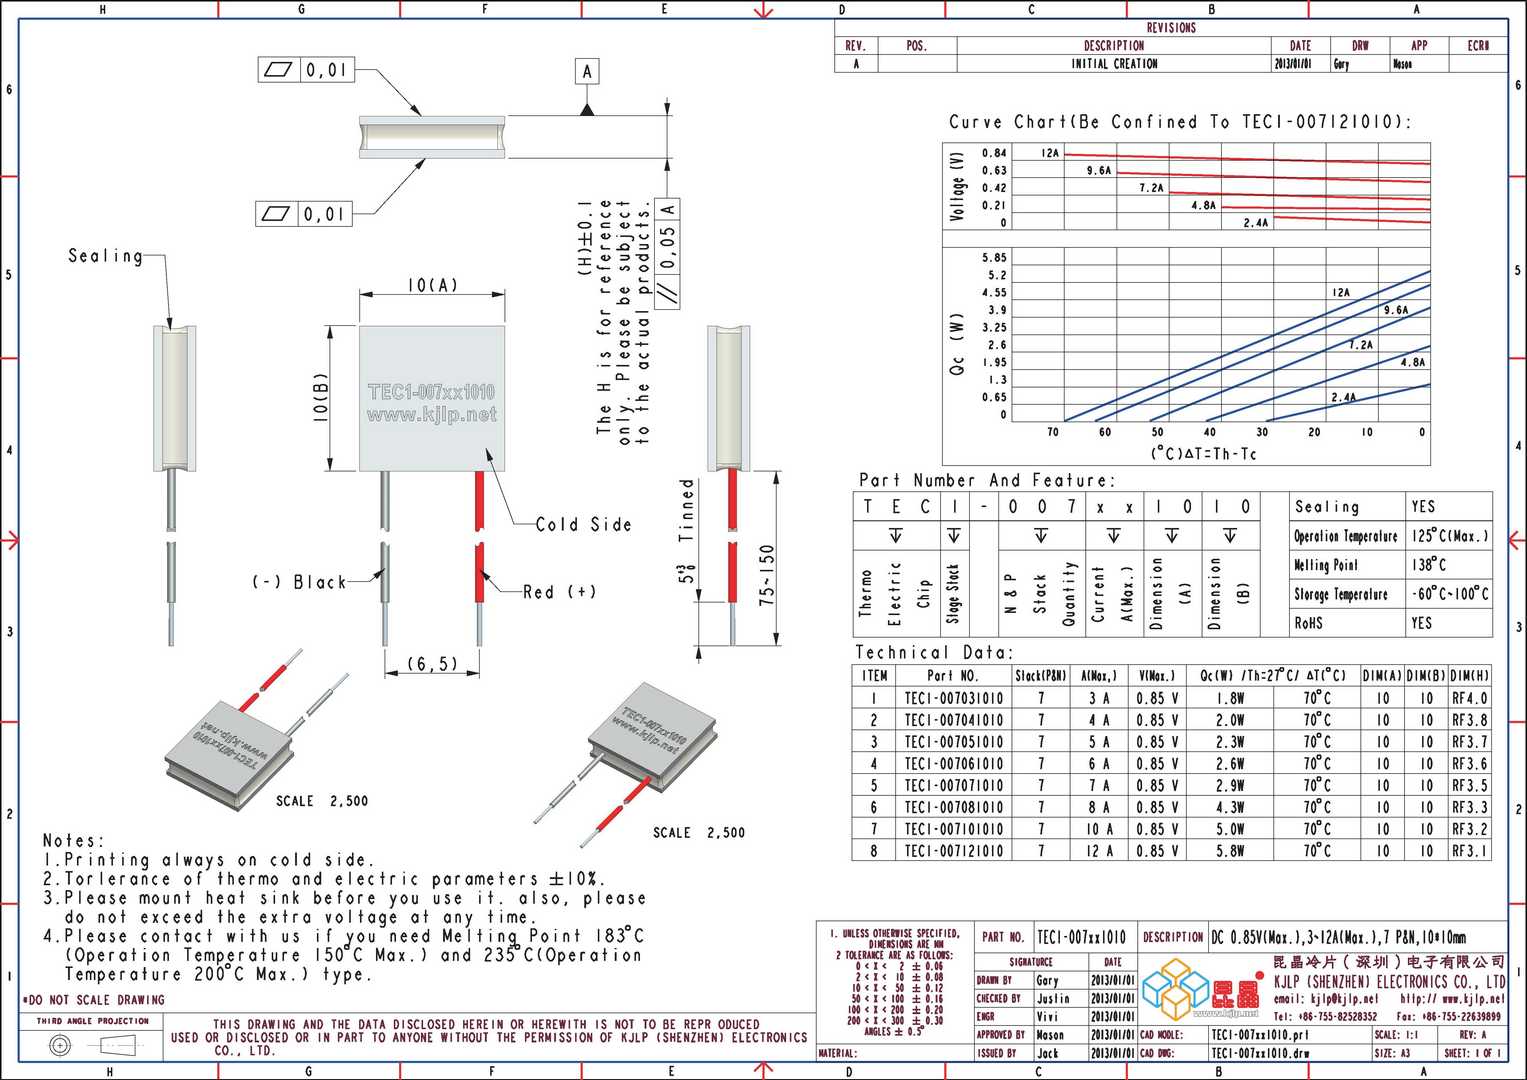
Task: Click the "Sealing" callout label
Action: (105, 256)
